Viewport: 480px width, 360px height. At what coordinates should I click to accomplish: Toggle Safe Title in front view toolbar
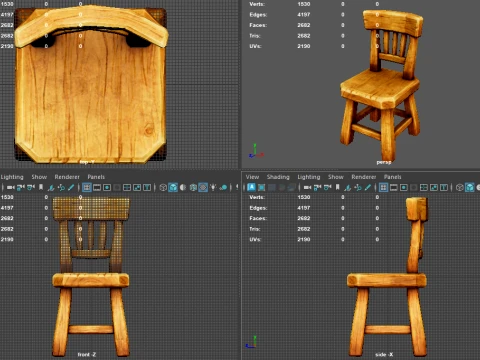[147, 187]
